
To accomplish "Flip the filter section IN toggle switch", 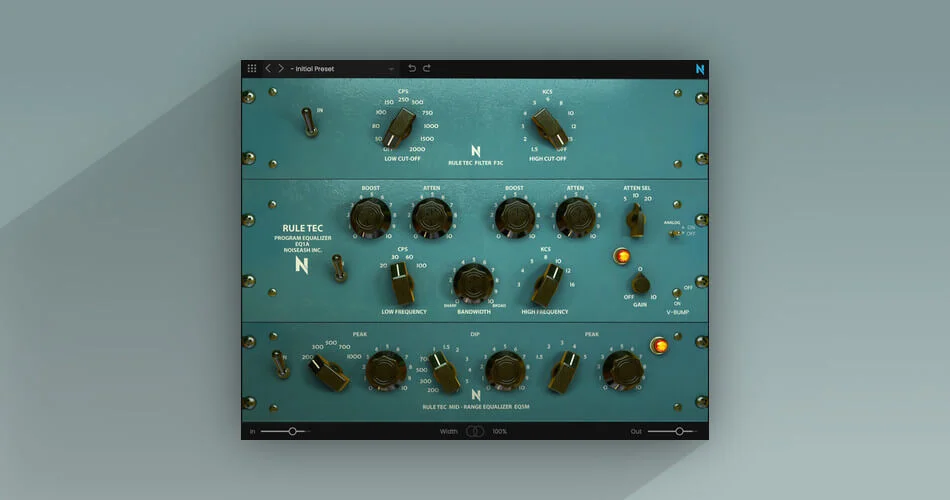I will click(x=309, y=122).
